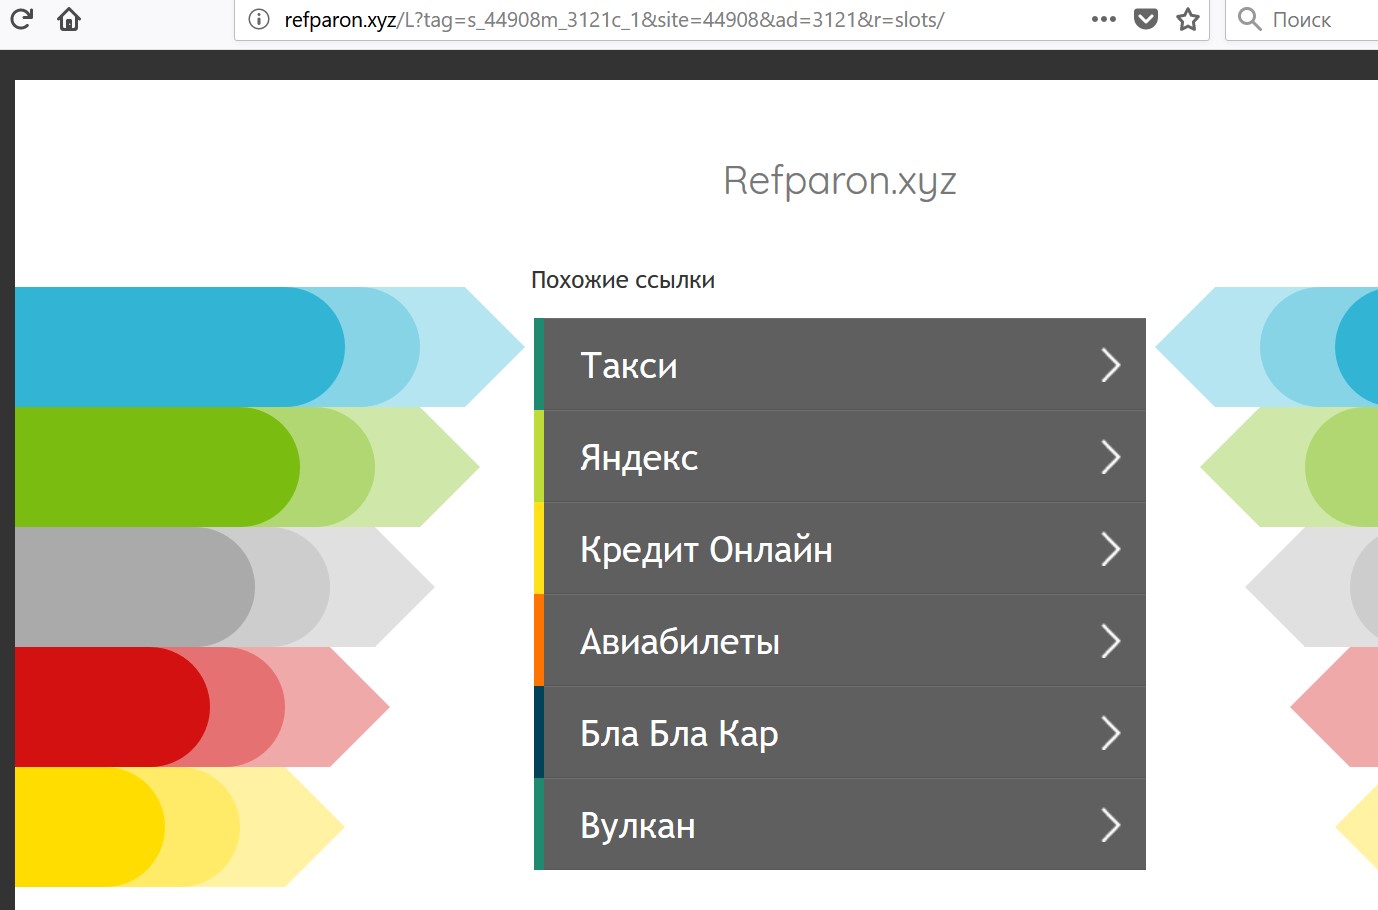Open the Яндекс related link

pos(840,457)
